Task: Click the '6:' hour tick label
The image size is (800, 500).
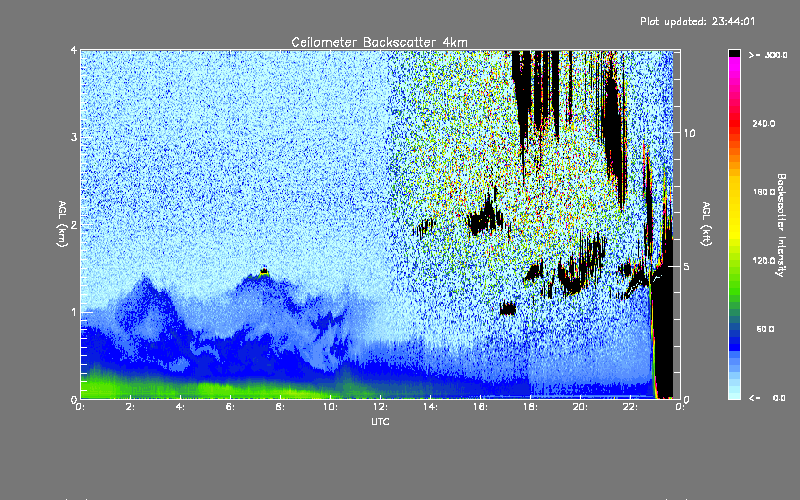Action: click(x=231, y=407)
